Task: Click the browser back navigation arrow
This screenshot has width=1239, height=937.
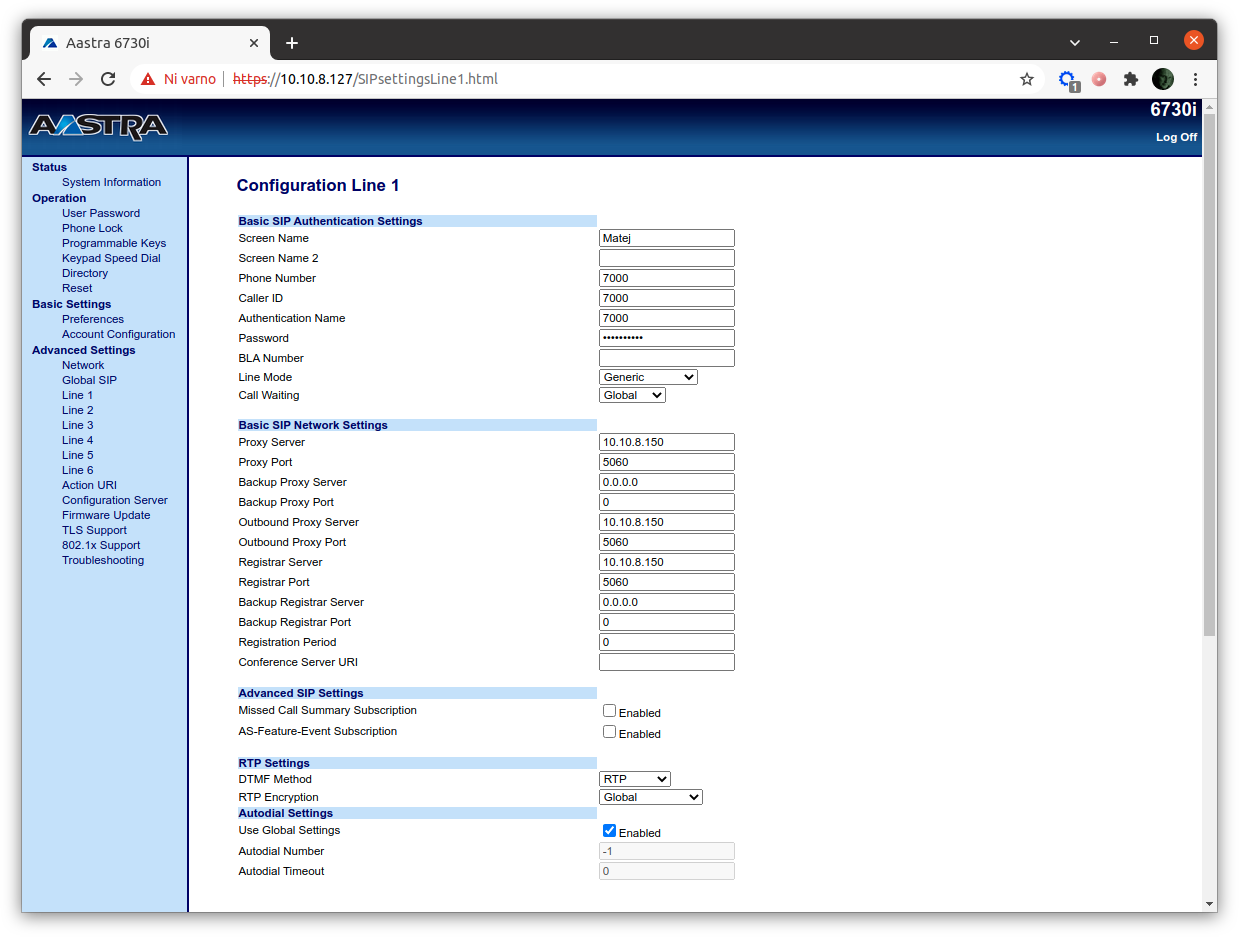Action: [x=44, y=78]
